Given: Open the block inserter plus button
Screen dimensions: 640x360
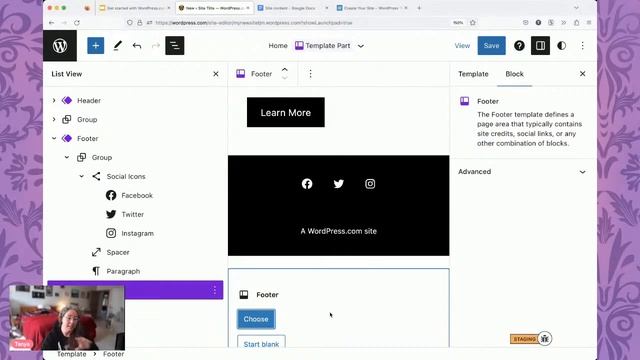Looking at the screenshot, I should pyautogui.click(x=96, y=45).
